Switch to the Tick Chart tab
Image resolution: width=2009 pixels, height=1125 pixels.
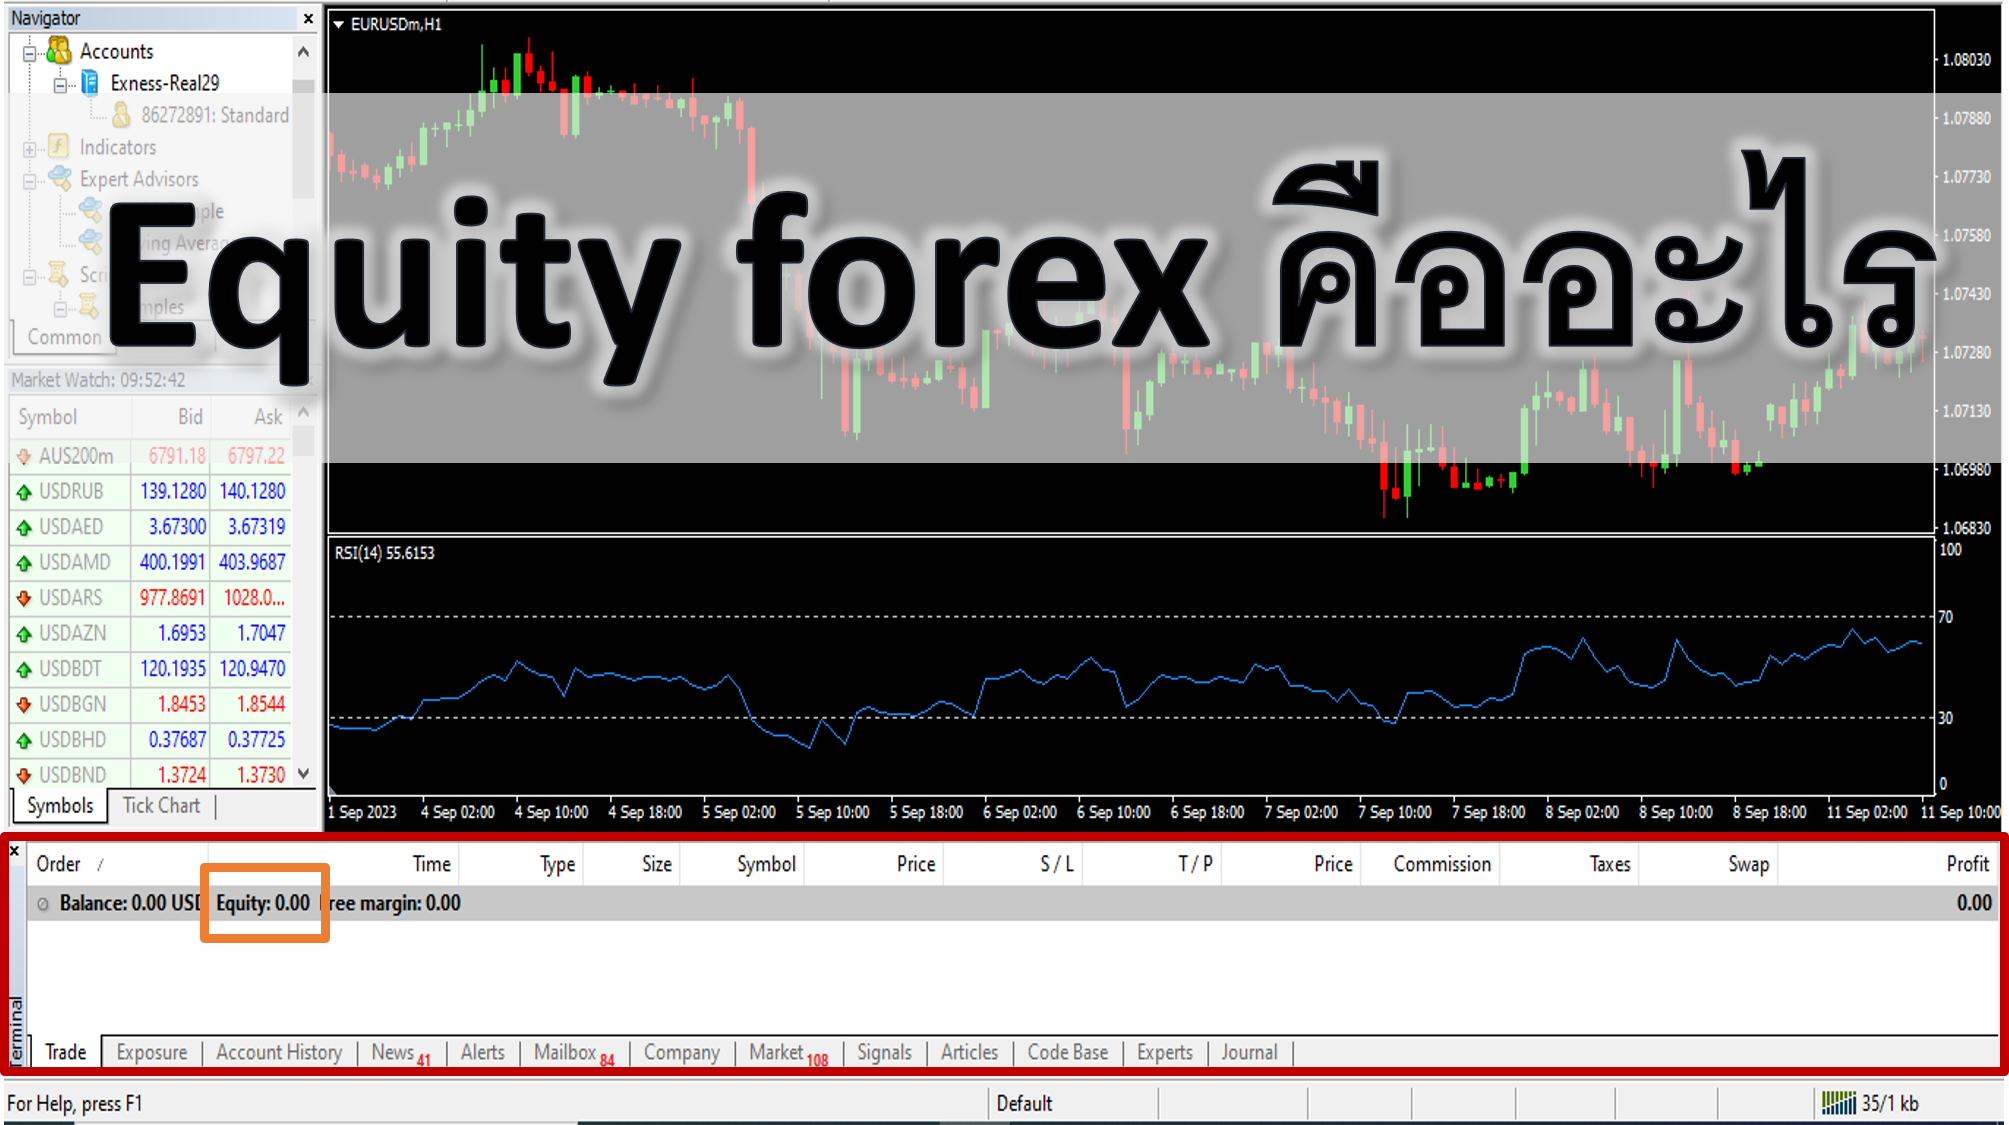click(161, 806)
